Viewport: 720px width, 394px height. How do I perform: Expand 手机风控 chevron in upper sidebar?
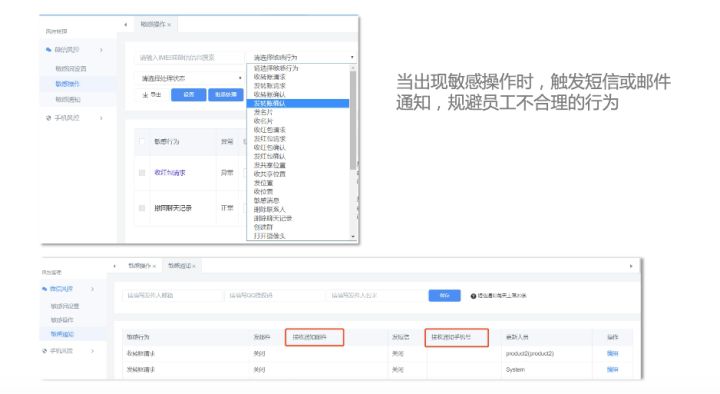click(101, 118)
